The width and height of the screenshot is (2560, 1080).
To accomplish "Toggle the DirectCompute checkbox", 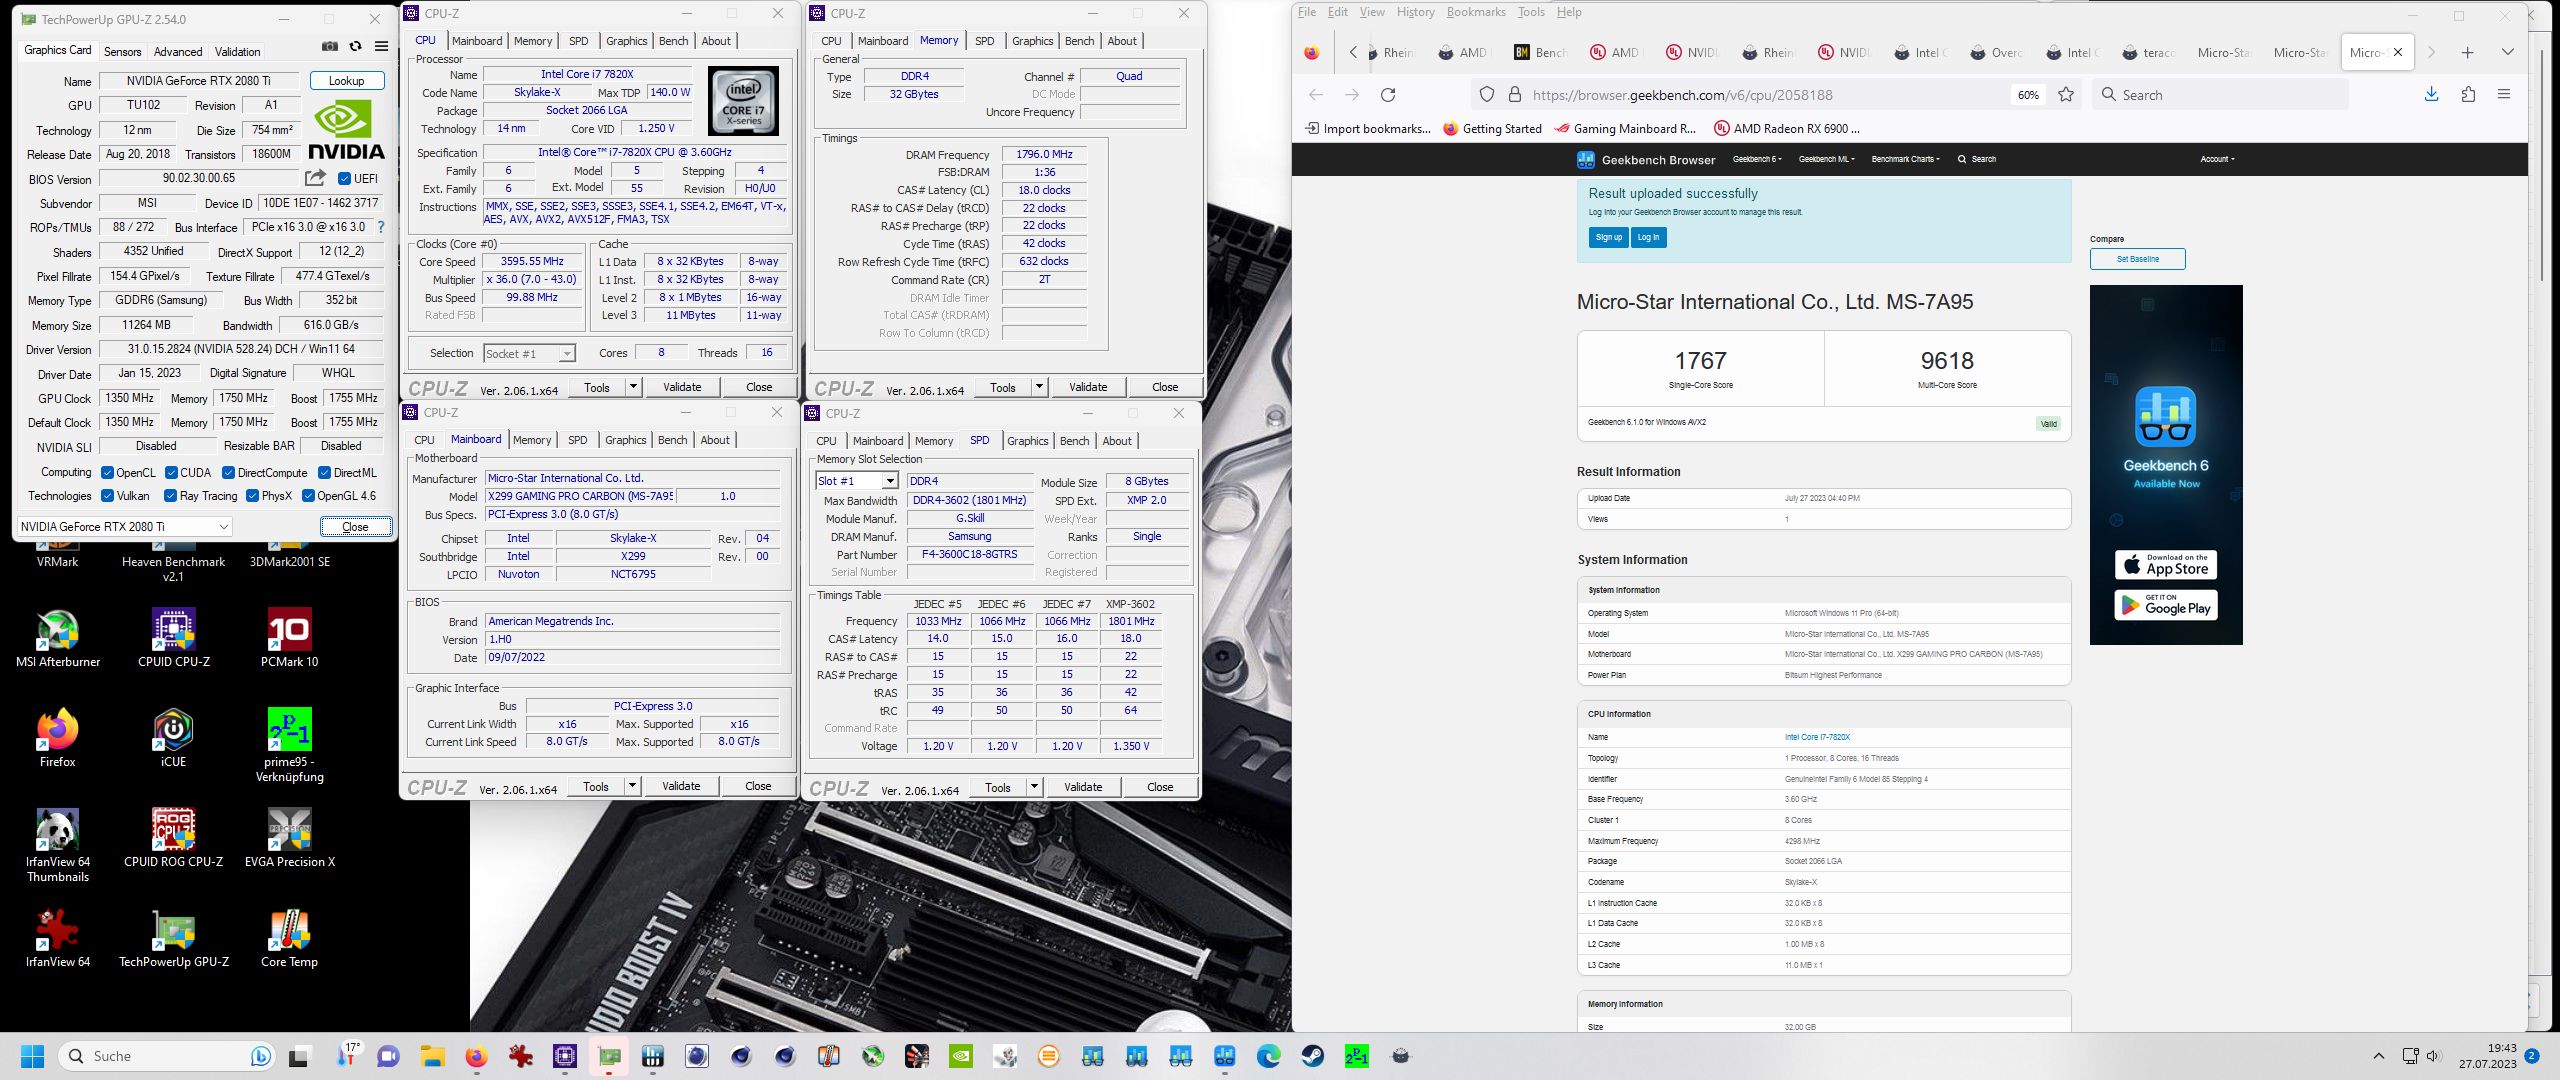I will (x=228, y=473).
